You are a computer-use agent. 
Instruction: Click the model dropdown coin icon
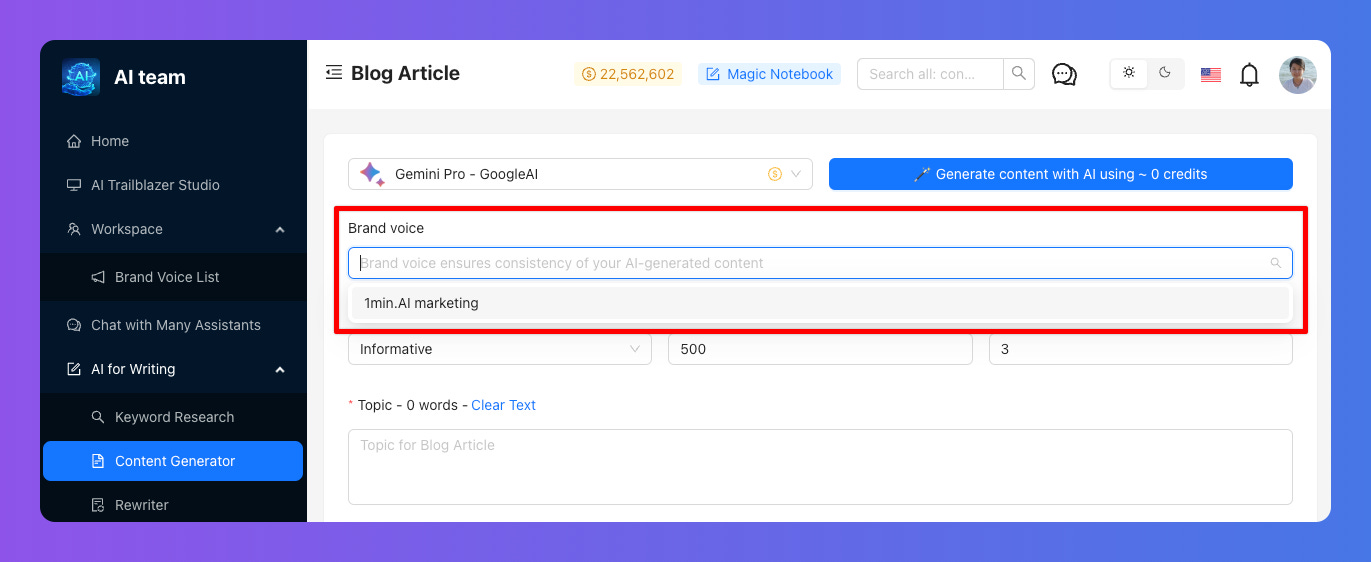point(775,174)
